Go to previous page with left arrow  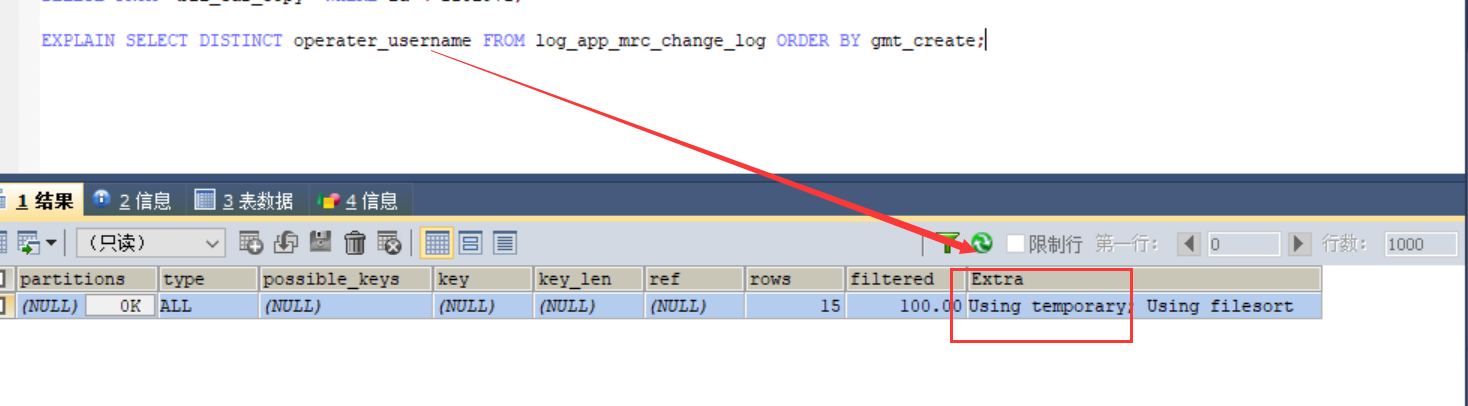[1189, 244]
